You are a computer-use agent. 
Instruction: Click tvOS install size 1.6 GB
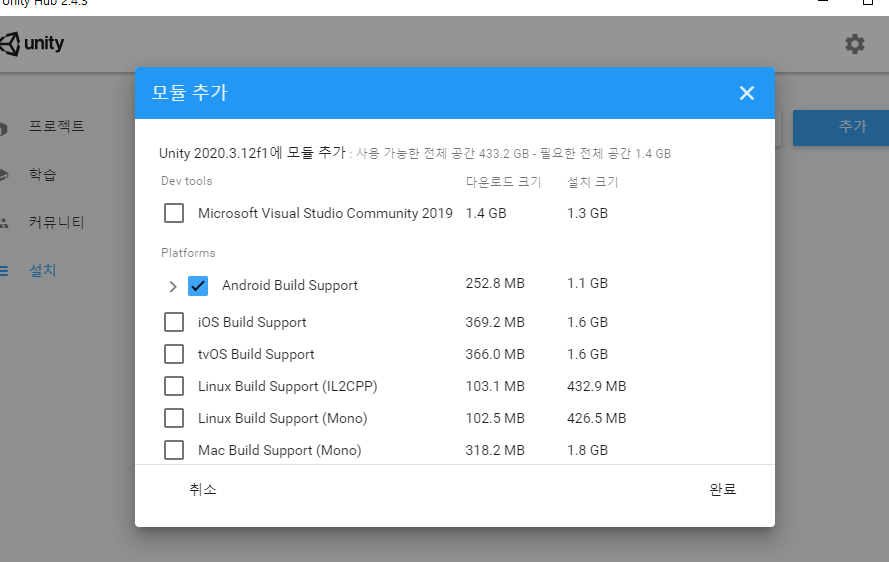tap(587, 354)
